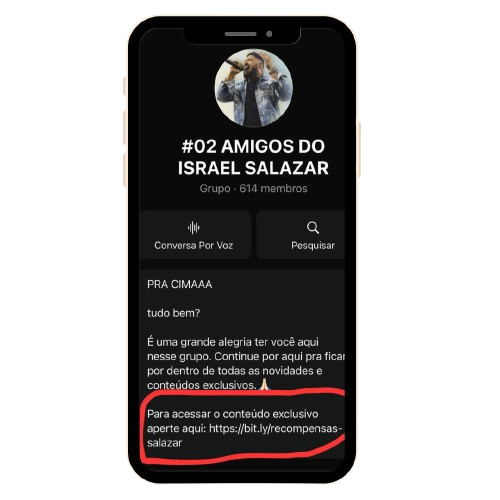Click the phone's volume down side button
The width and height of the screenshot is (500, 500).
(125, 170)
